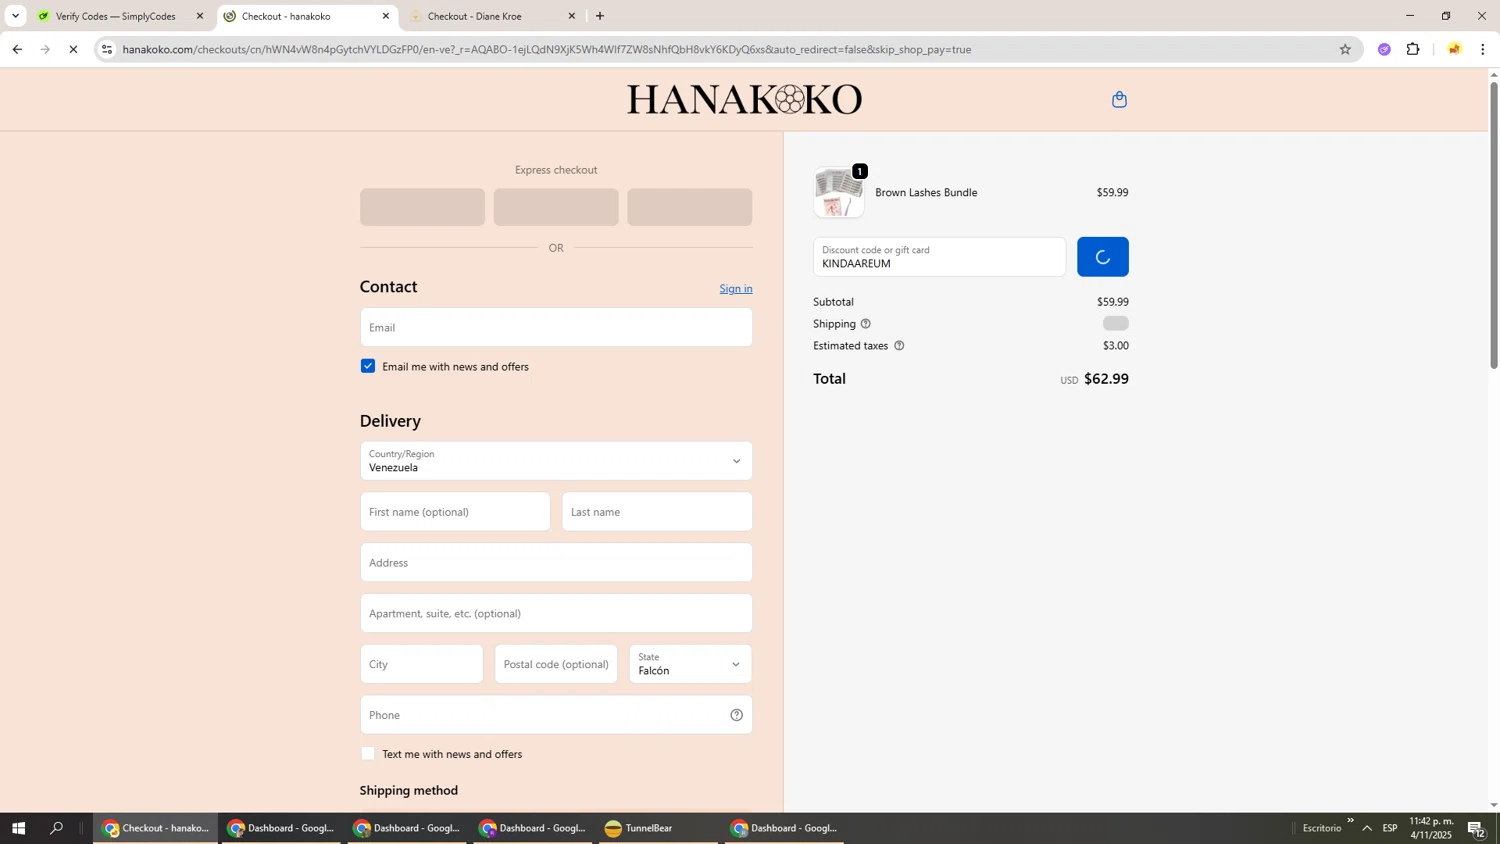Open the notification center icon
Image resolution: width=1500 pixels, height=844 pixels.
(x=1477, y=828)
